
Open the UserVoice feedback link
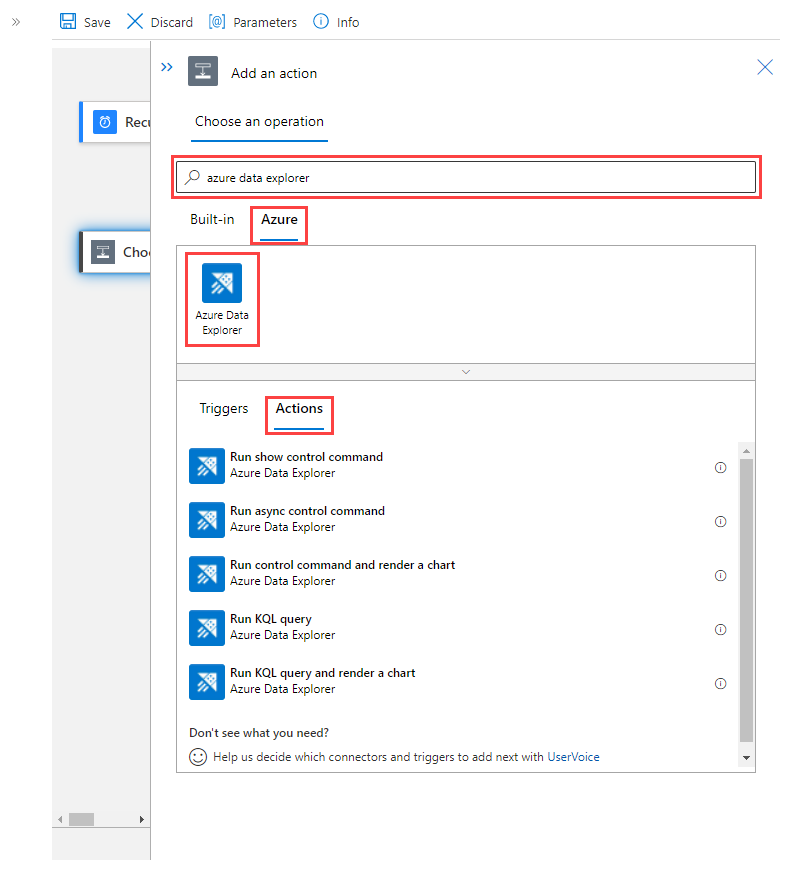pos(573,757)
